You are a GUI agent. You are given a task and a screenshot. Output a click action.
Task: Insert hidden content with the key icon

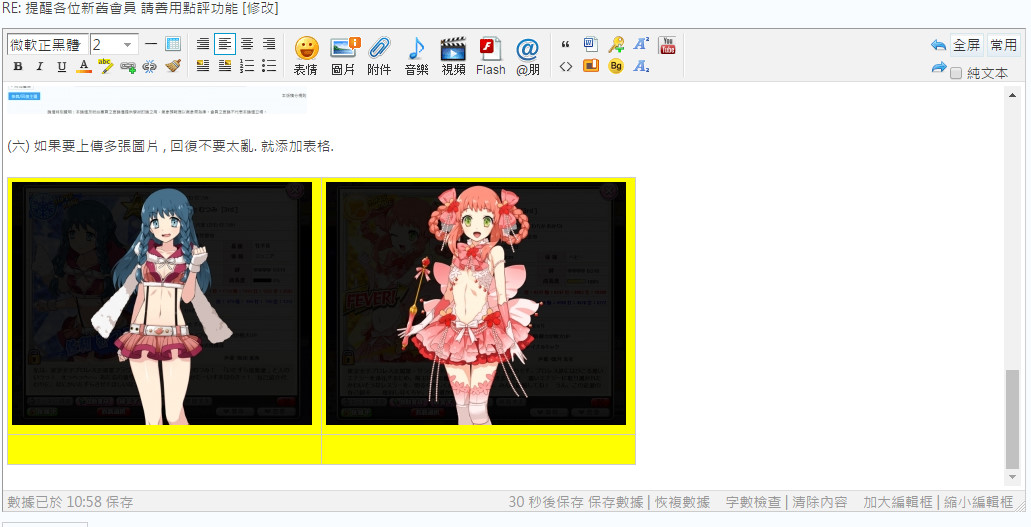(616, 45)
